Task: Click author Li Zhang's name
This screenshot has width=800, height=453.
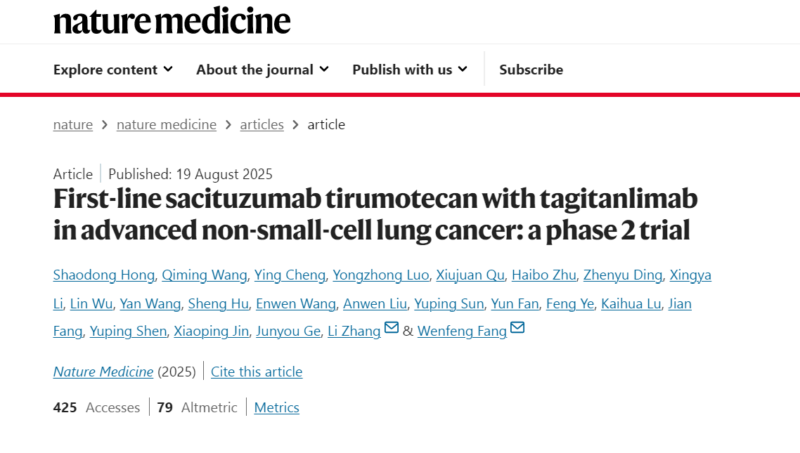Action: 354,331
